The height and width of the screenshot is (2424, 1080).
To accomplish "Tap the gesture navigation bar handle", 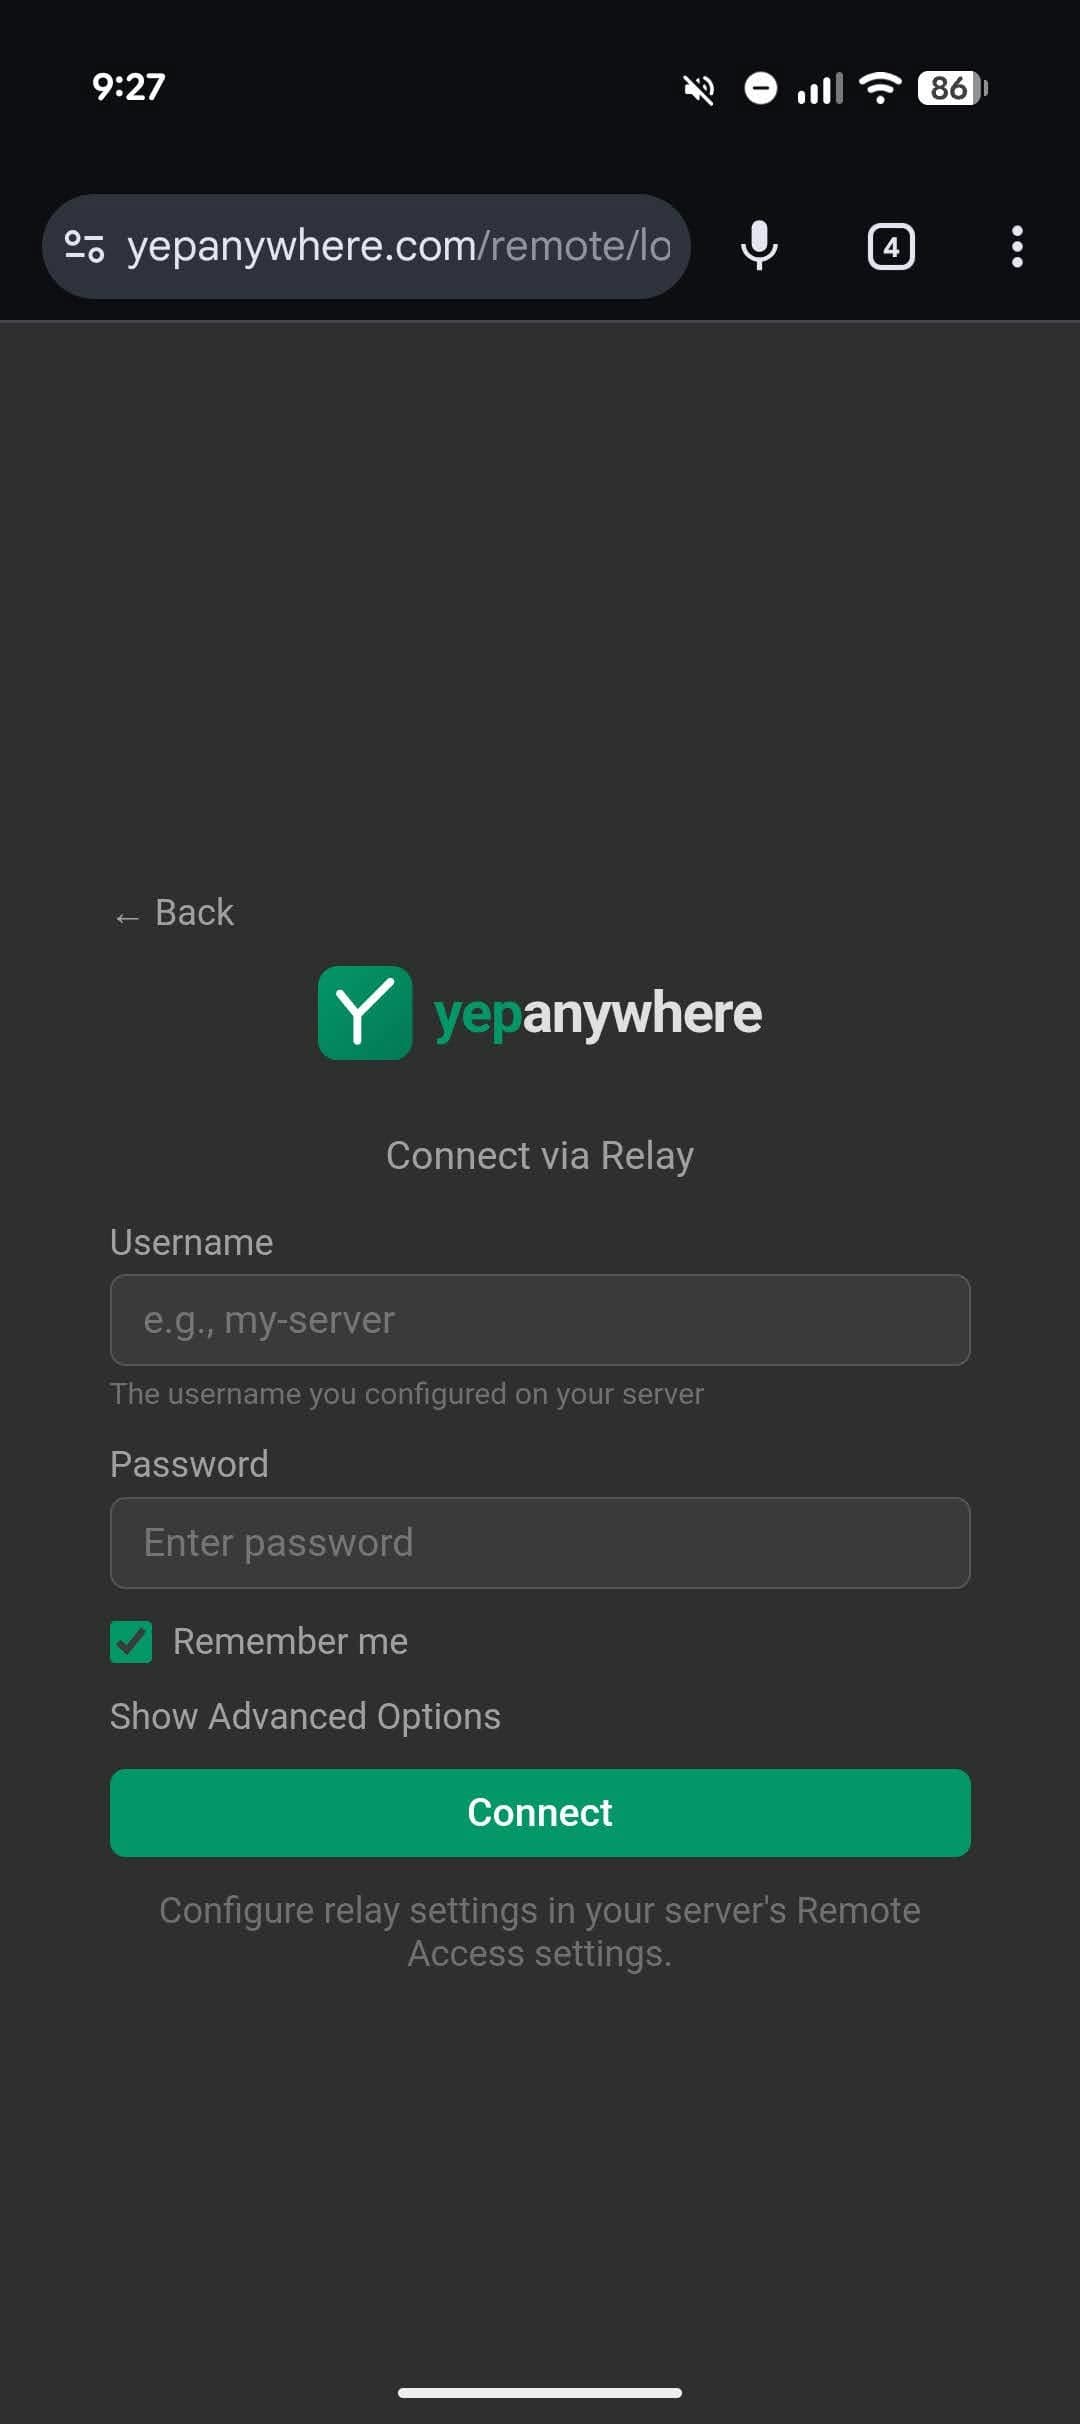I will tap(540, 2392).
